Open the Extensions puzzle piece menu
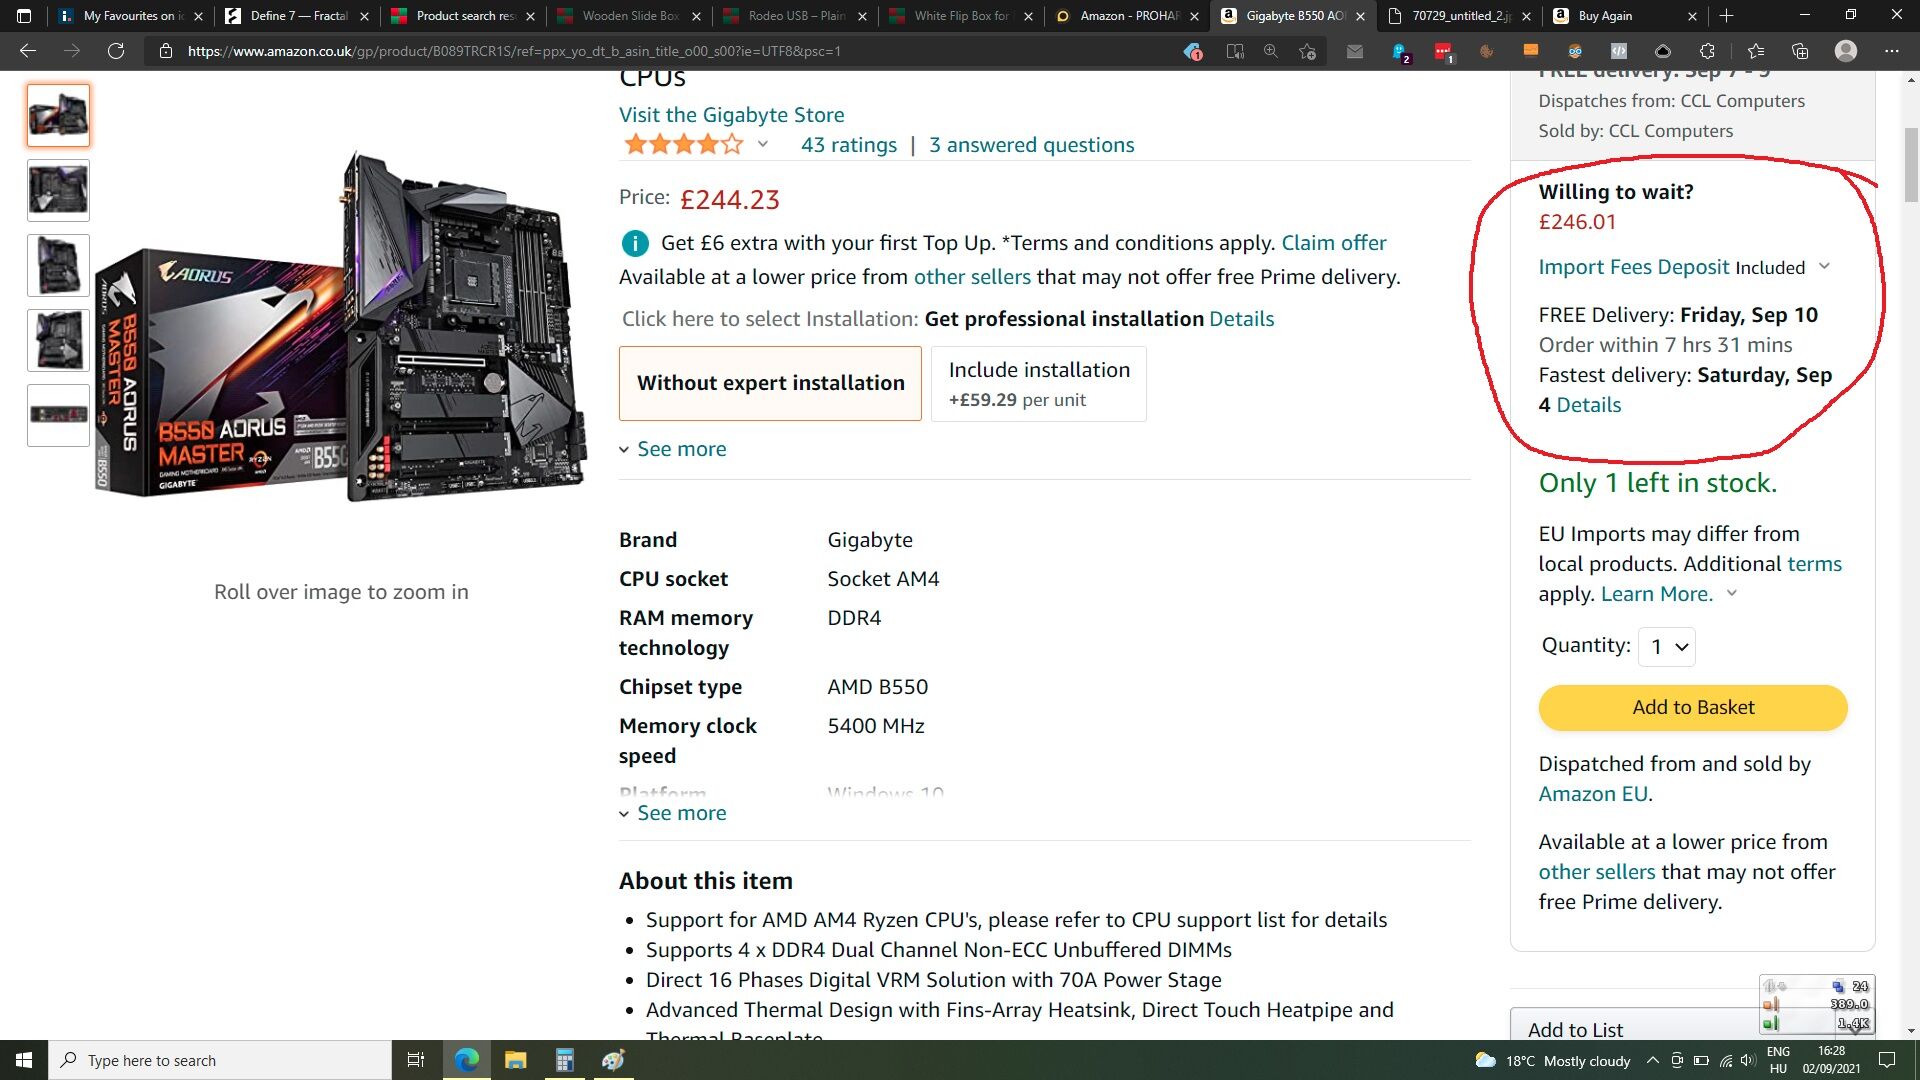 tap(1707, 51)
